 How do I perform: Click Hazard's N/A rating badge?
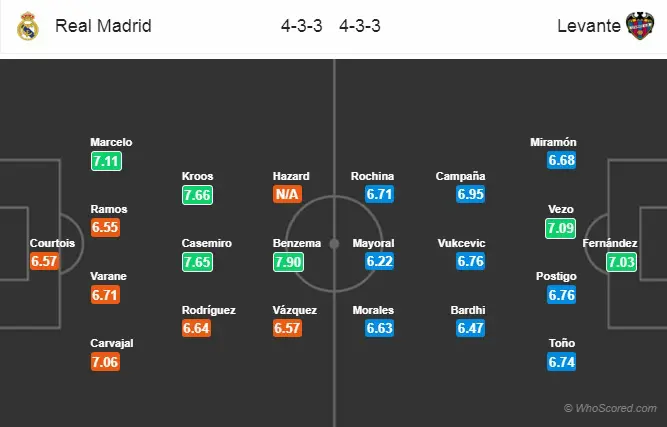point(288,194)
